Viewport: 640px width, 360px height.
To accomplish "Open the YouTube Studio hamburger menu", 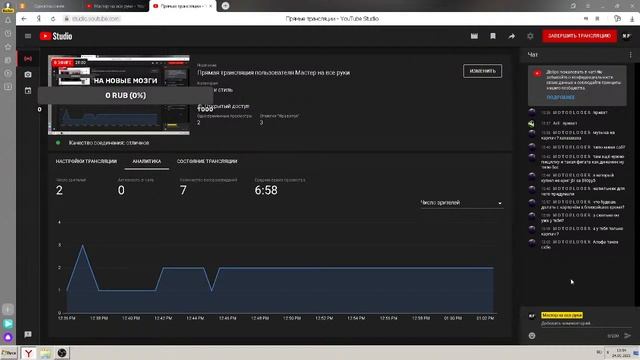I will click(x=28, y=36).
